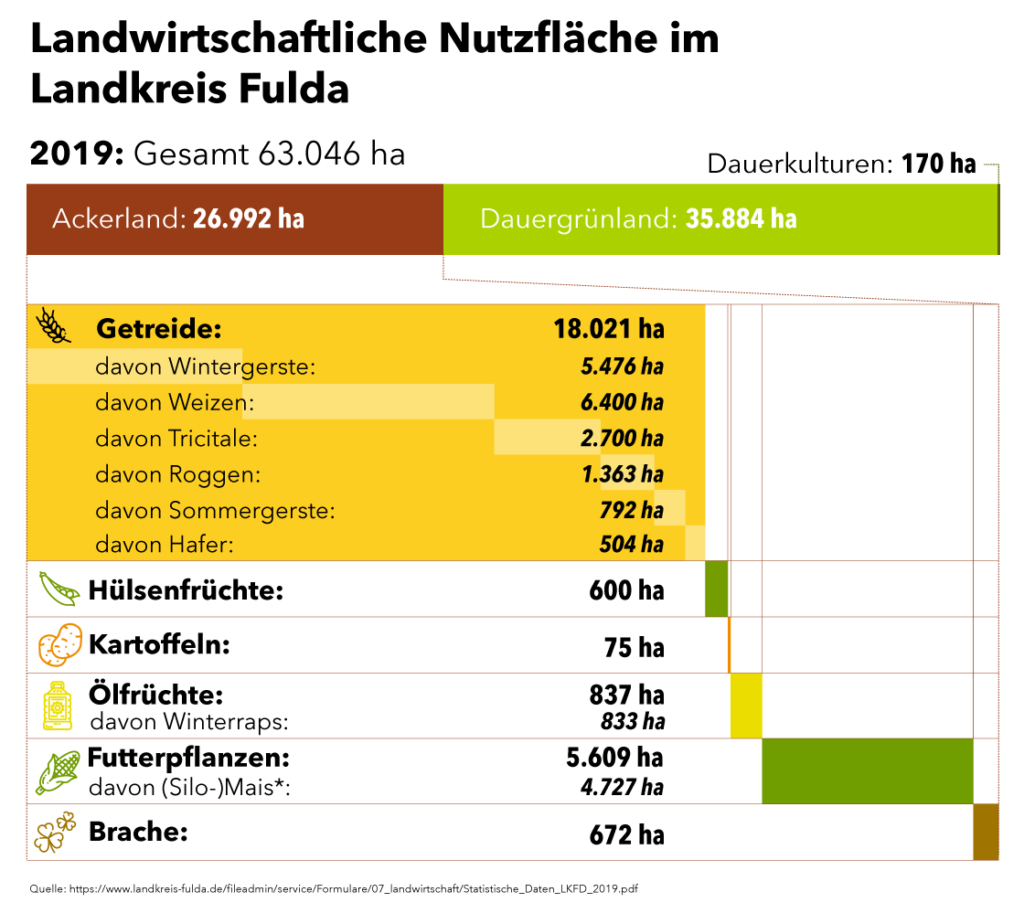This screenshot has width=1024, height=913.
Task: Select the davon Sommergerste label
Action: tap(215, 511)
